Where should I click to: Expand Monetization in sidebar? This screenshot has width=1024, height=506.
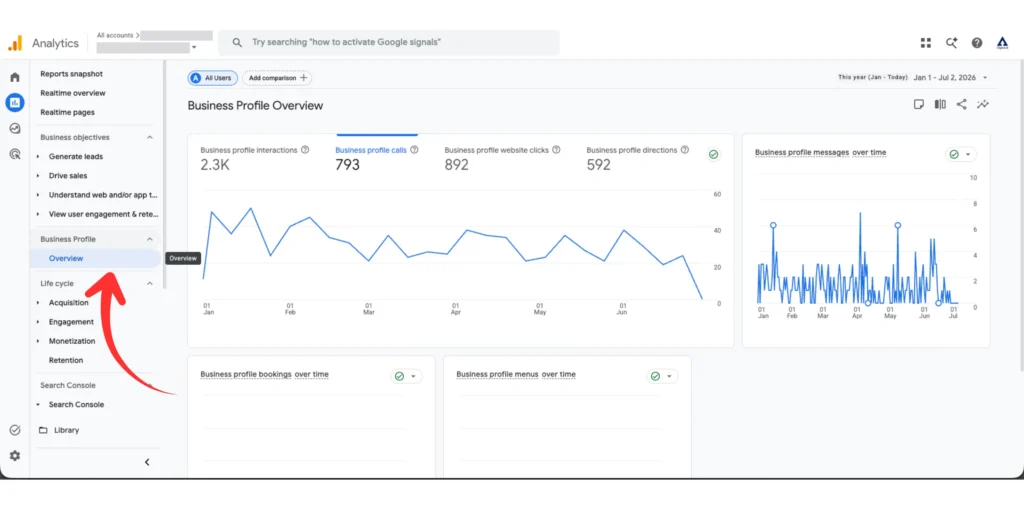tap(38, 341)
